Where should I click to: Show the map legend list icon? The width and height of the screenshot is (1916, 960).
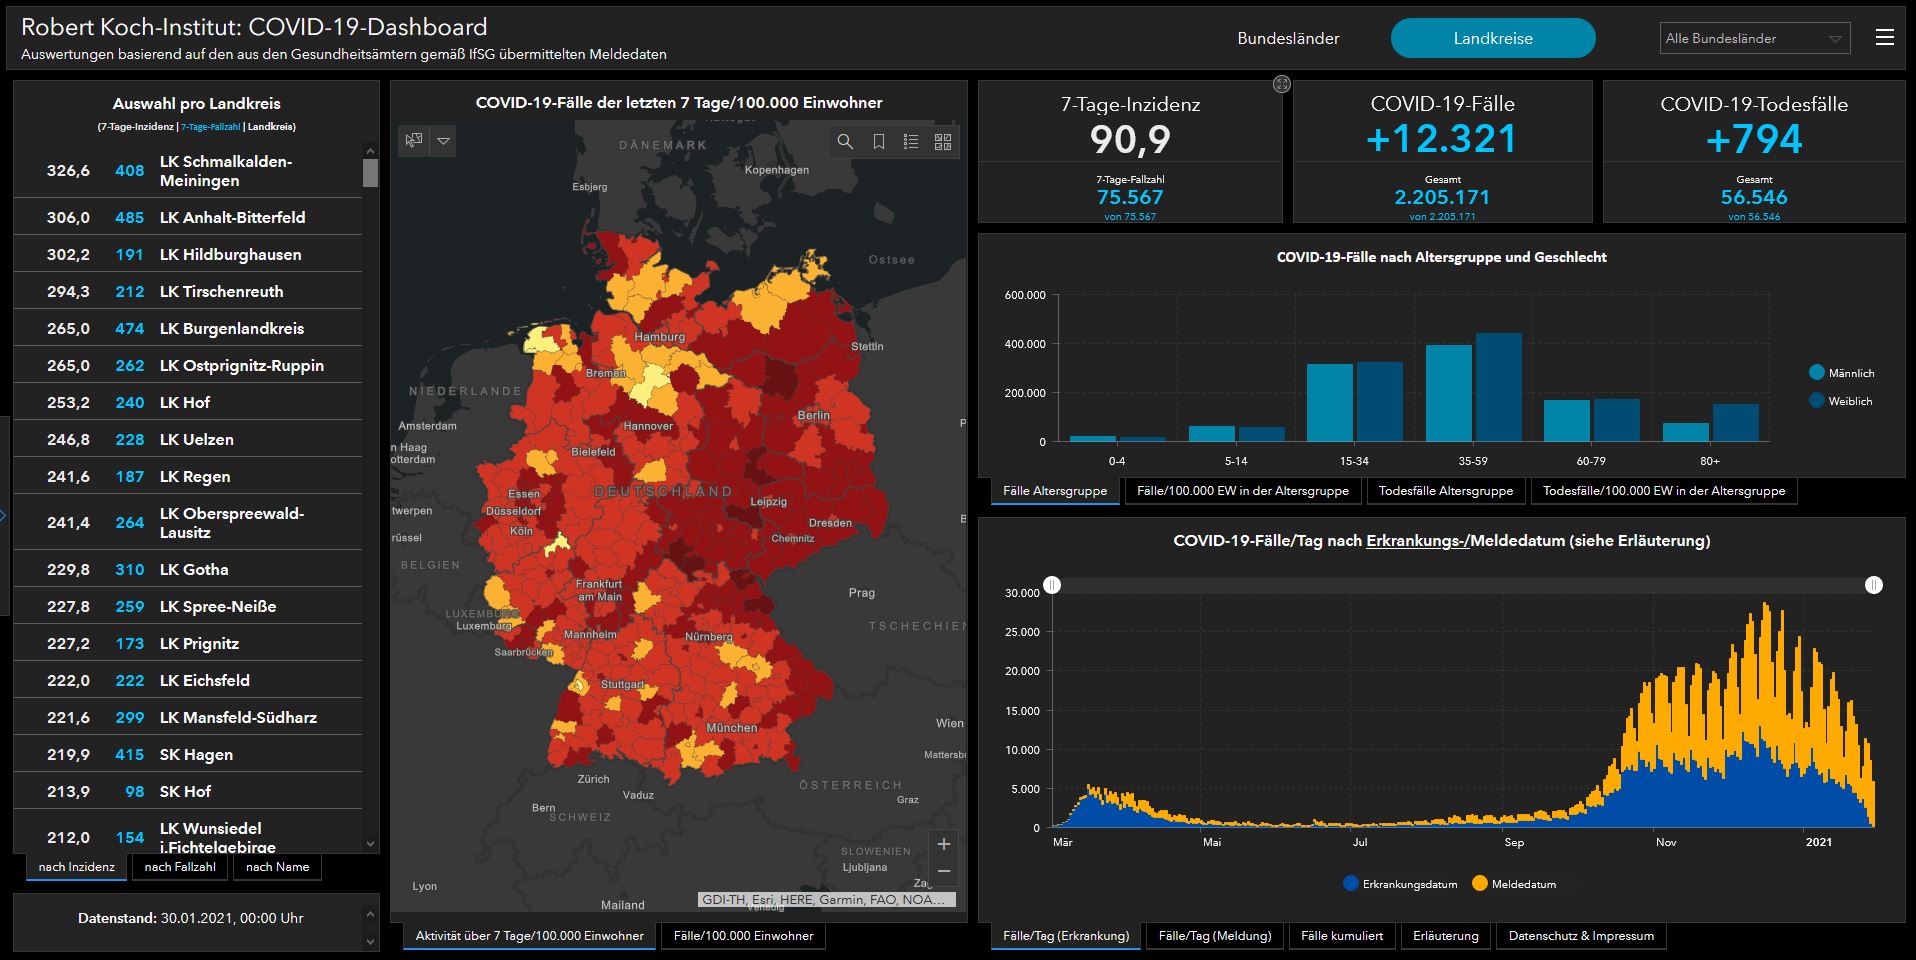coord(910,142)
